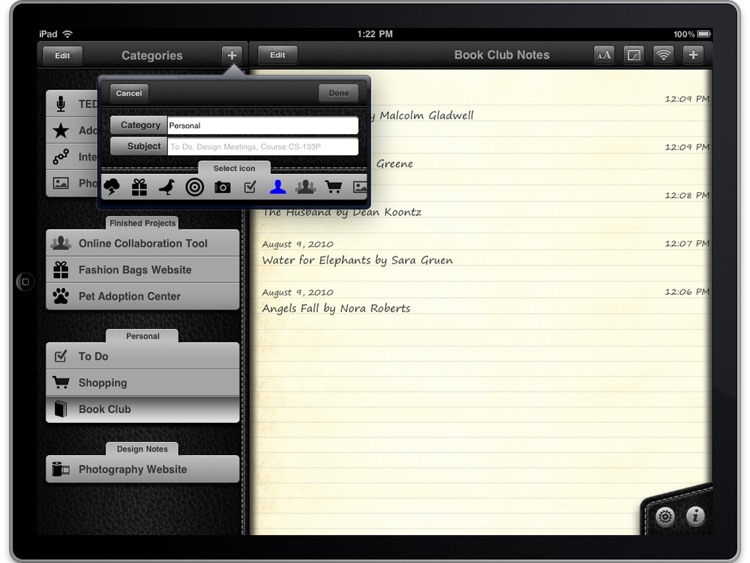Tap the Book Club Notes title

[x=502, y=55]
